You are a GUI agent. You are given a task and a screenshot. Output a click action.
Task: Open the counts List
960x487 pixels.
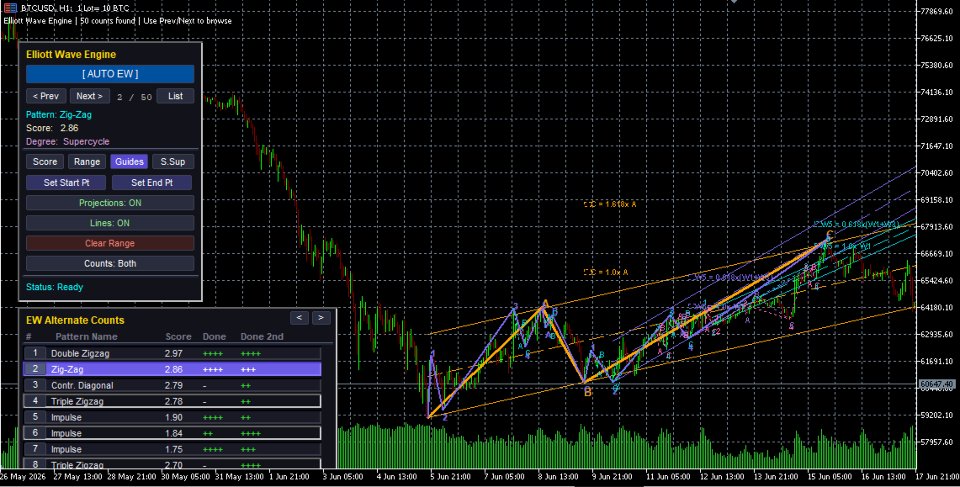pyautogui.click(x=175, y=96)
